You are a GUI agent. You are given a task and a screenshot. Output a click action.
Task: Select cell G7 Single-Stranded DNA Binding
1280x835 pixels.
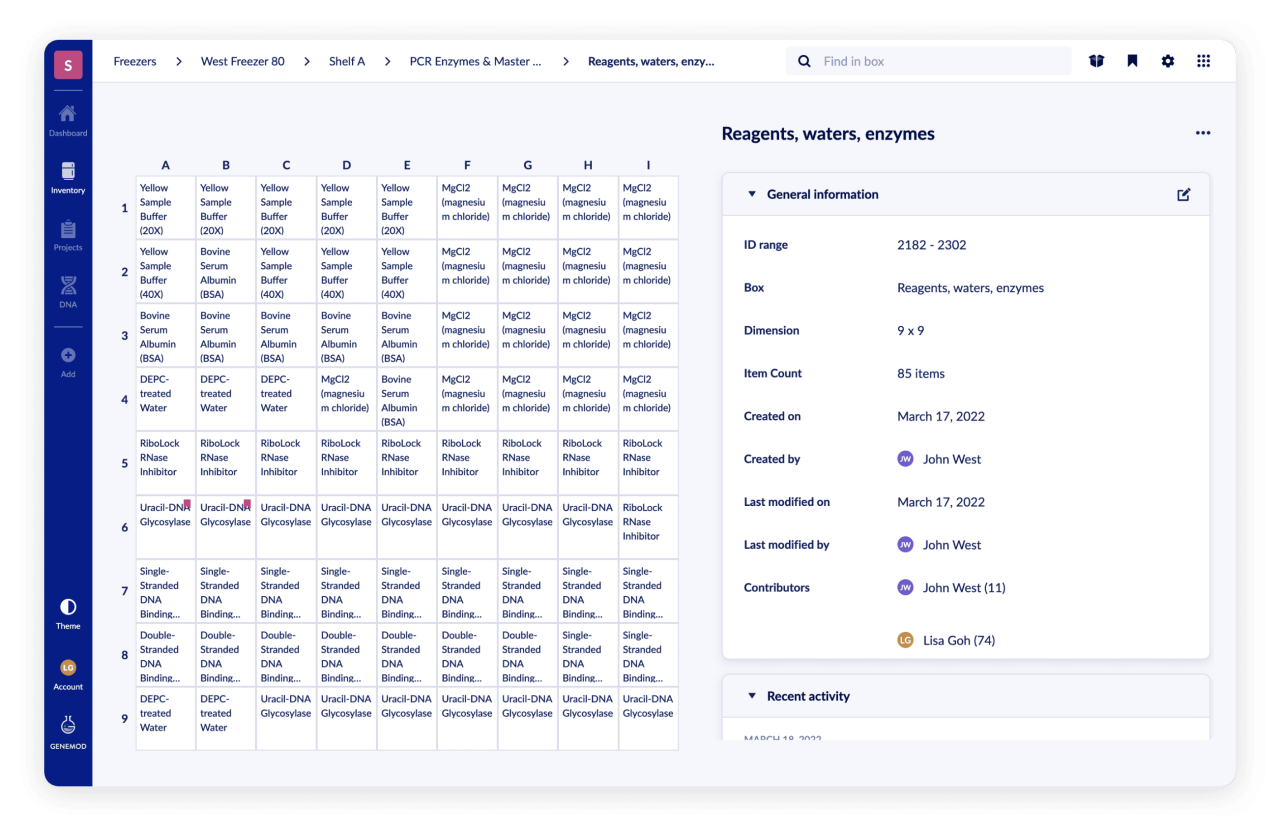coord(528,591)
